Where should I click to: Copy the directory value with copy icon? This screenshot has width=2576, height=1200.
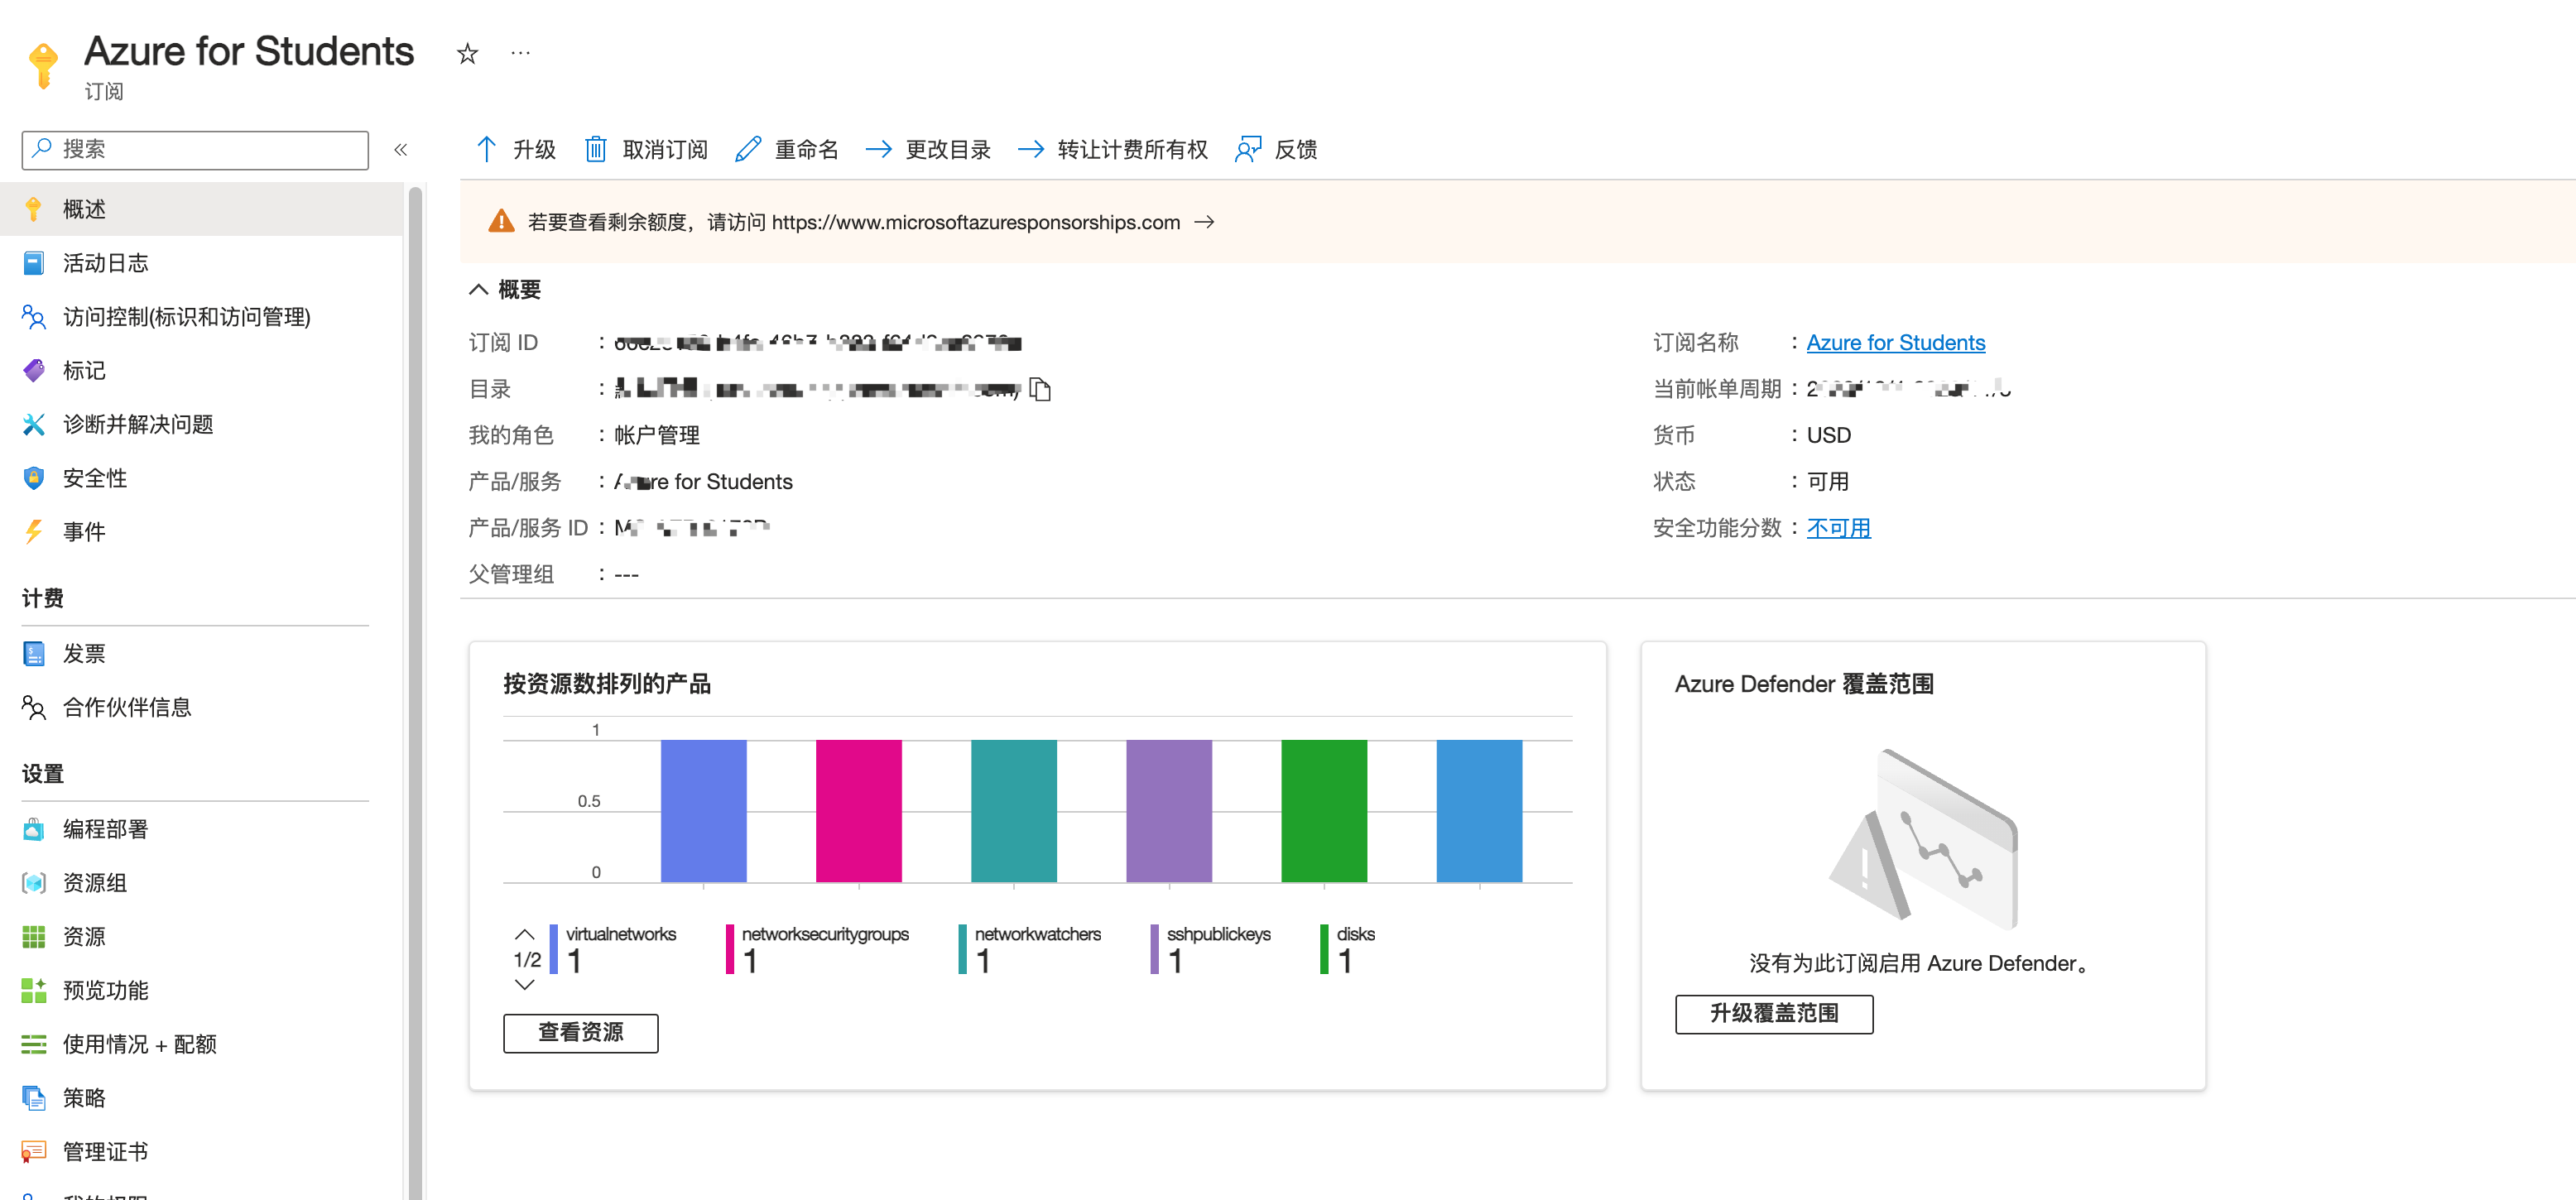coord(1040,389)
